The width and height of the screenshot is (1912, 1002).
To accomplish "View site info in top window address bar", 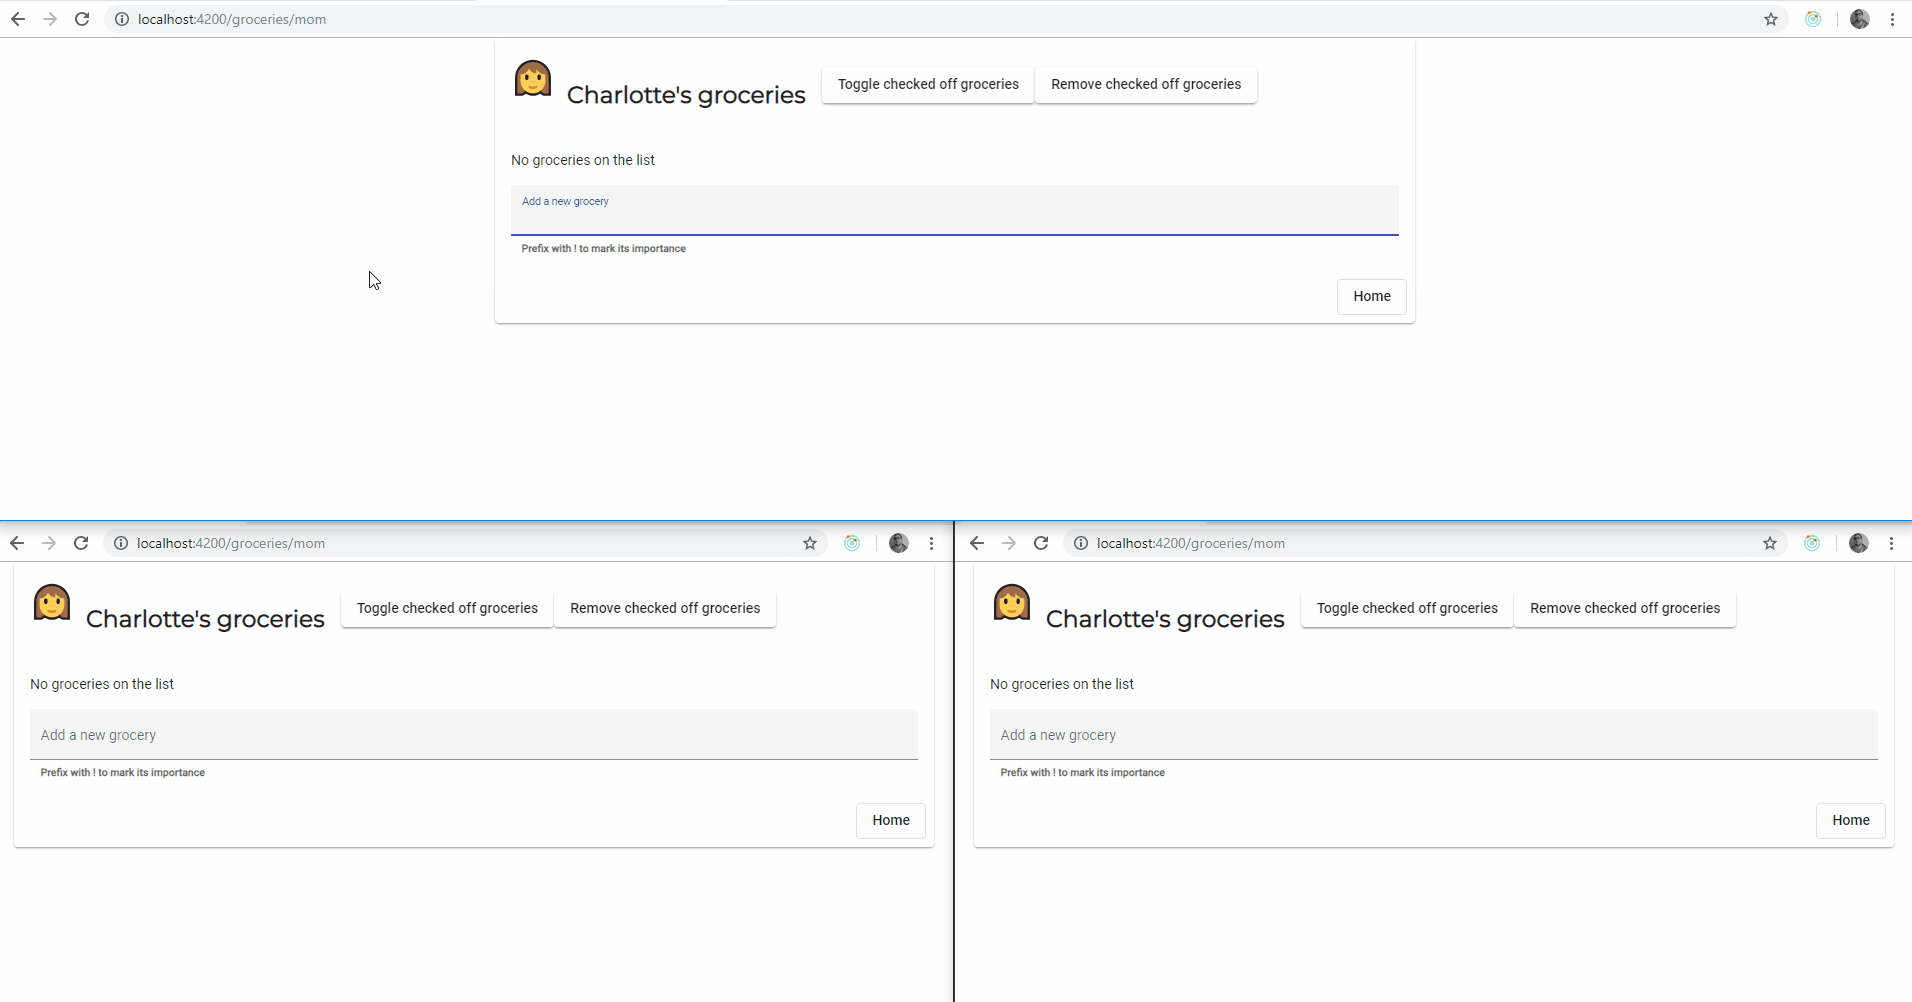I will [121, 19].
